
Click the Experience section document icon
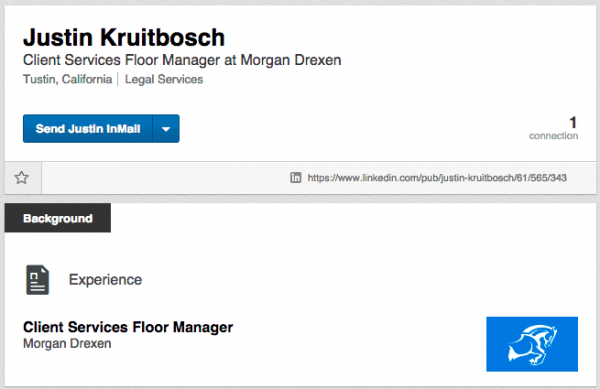(38, 280)
